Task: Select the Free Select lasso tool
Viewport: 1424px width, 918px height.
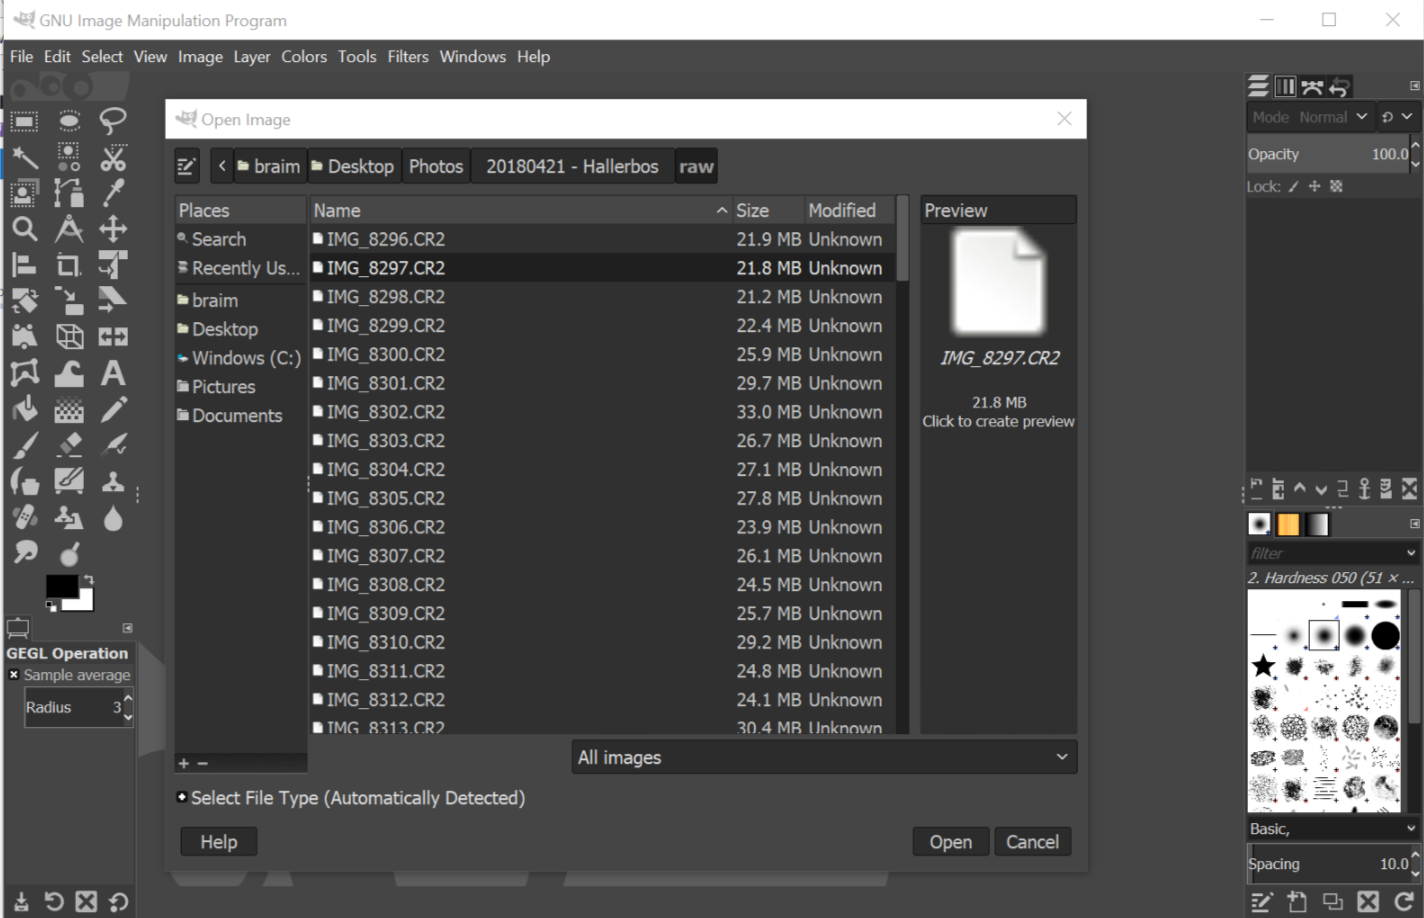Action: click(113, 122)
